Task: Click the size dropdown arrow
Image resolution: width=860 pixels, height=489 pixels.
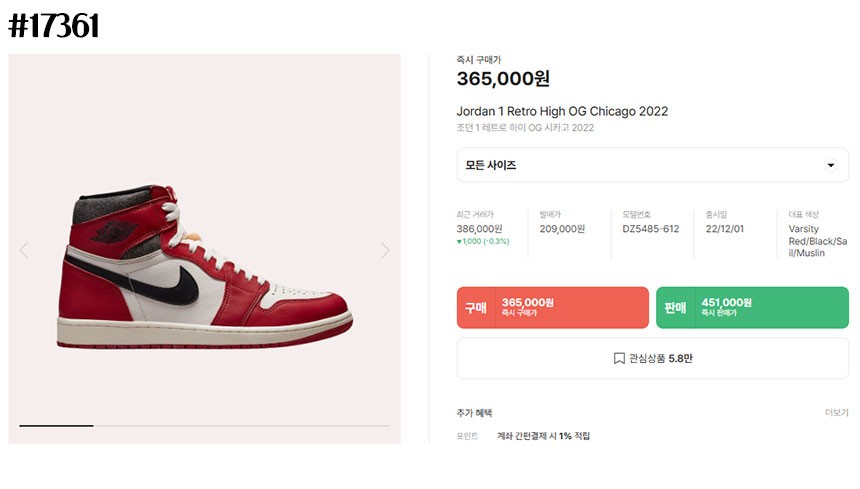Action: (830, 166)
